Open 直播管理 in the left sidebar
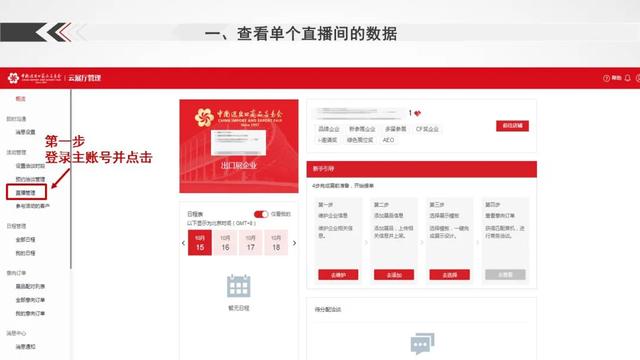The width and height of the screenshot is (640, 360). click(26, 192)
